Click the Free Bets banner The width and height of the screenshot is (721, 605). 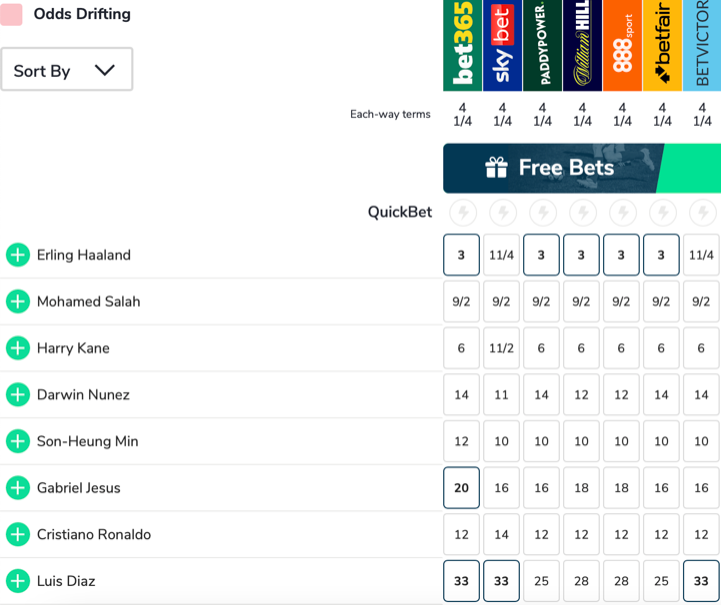tap(581, 168)
